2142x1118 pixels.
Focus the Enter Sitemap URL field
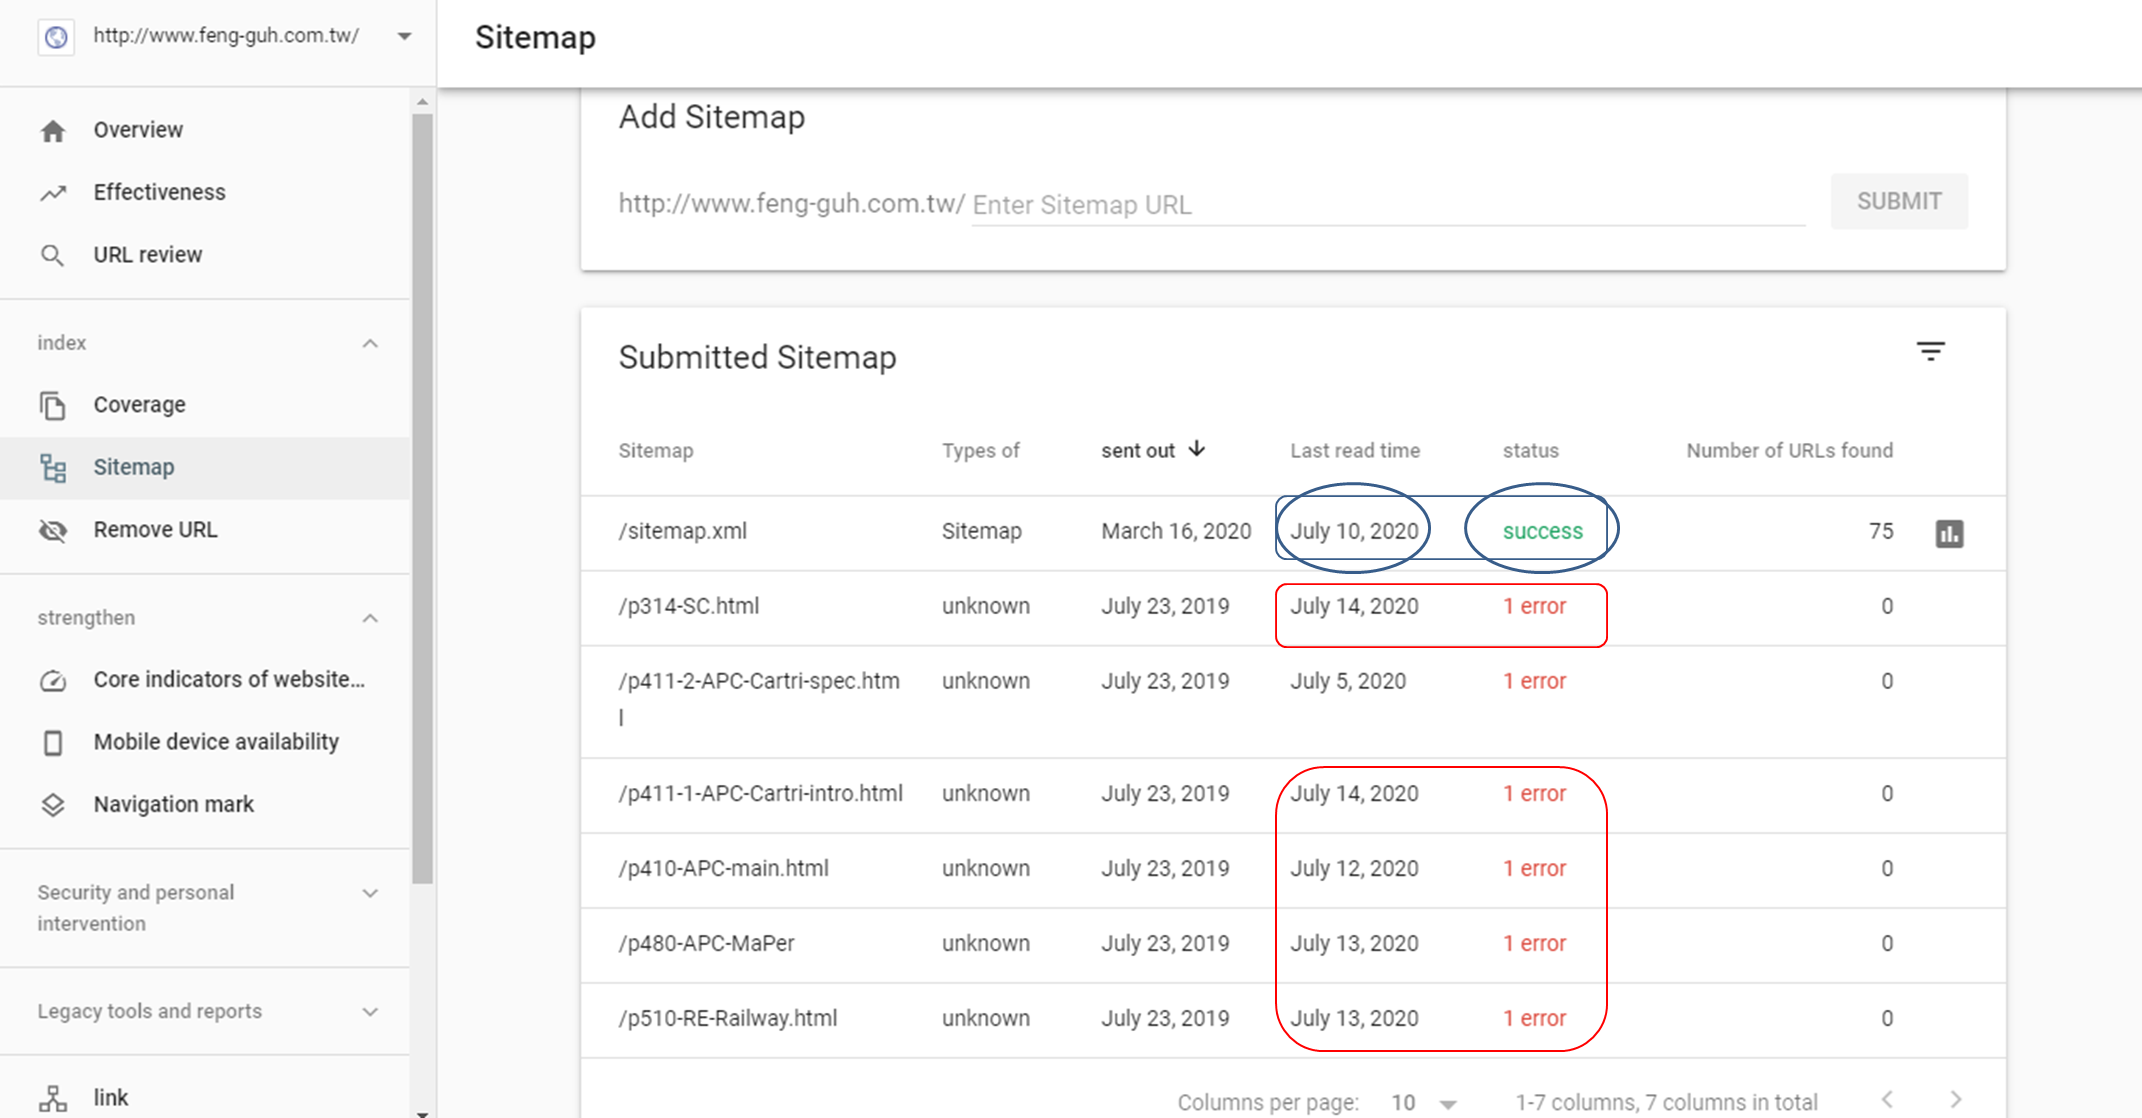click(1386, 205)
